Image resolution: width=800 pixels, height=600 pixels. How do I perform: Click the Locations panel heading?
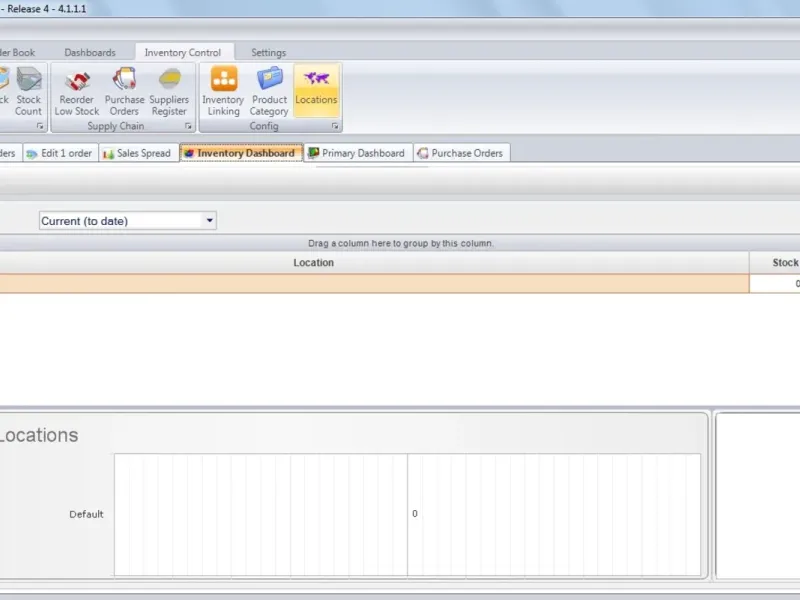point(39,435)
